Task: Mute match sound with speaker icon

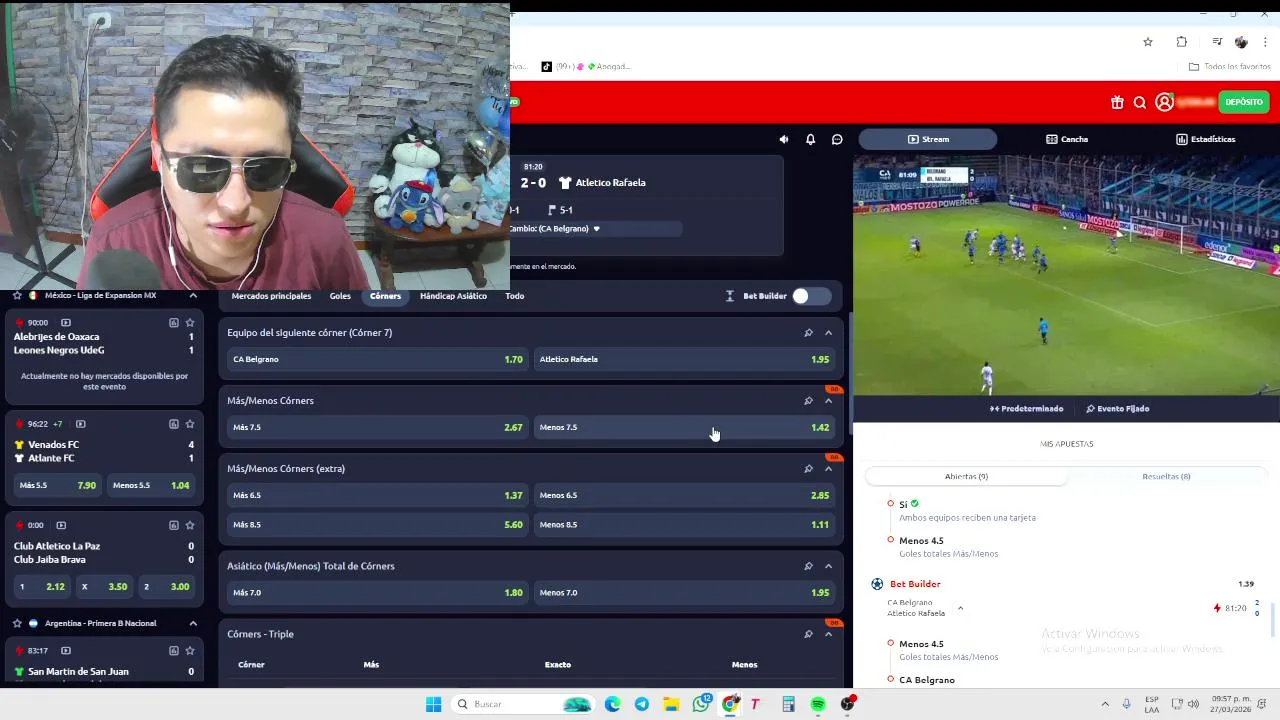Action: (x=784, y=139)
